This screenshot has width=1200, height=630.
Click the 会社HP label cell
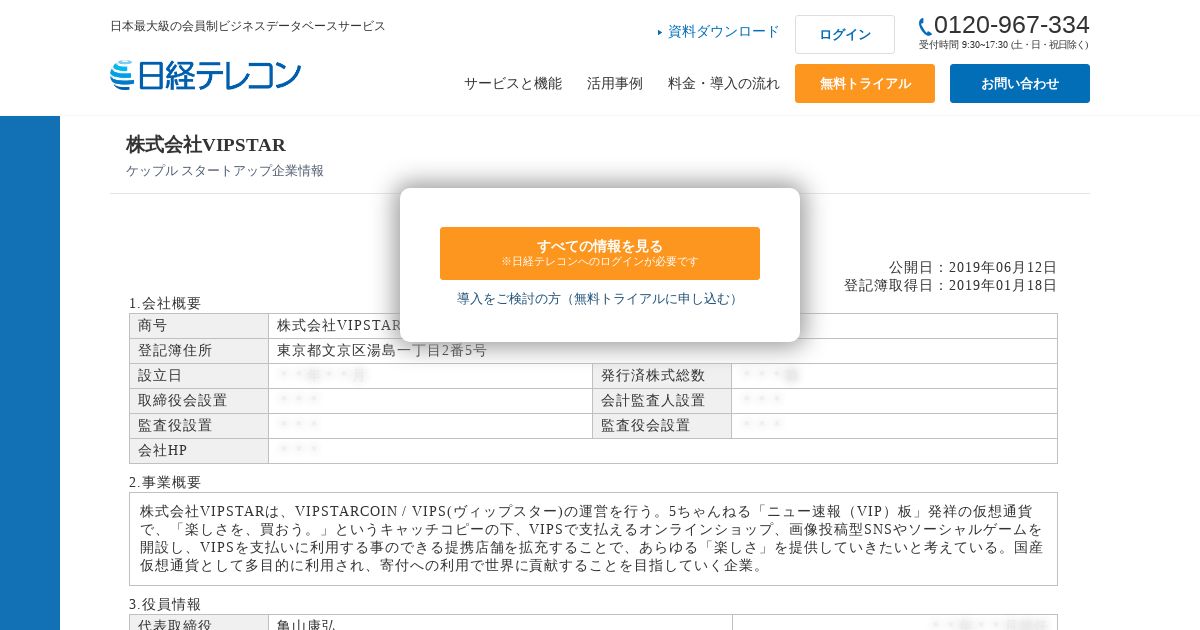point(199,451)
